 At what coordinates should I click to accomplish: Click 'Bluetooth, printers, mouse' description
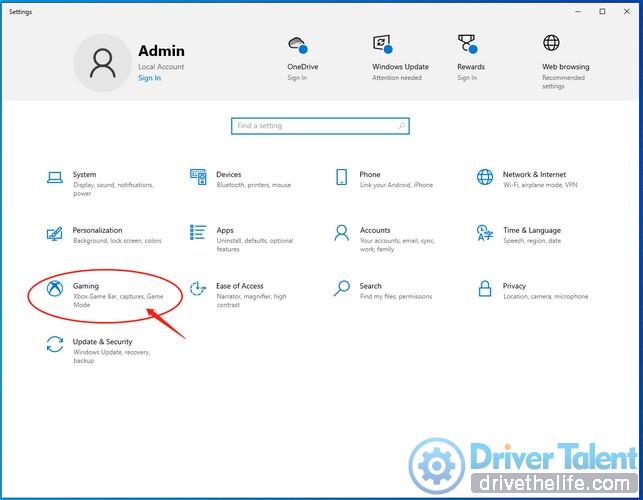254,185
